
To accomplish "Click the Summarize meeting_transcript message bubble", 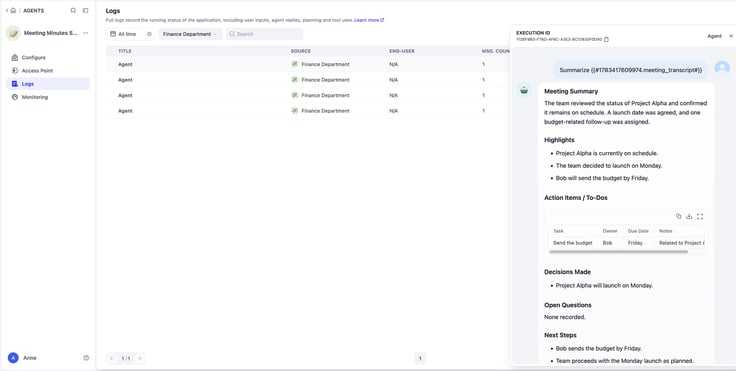I will click(x=631, y=70).
